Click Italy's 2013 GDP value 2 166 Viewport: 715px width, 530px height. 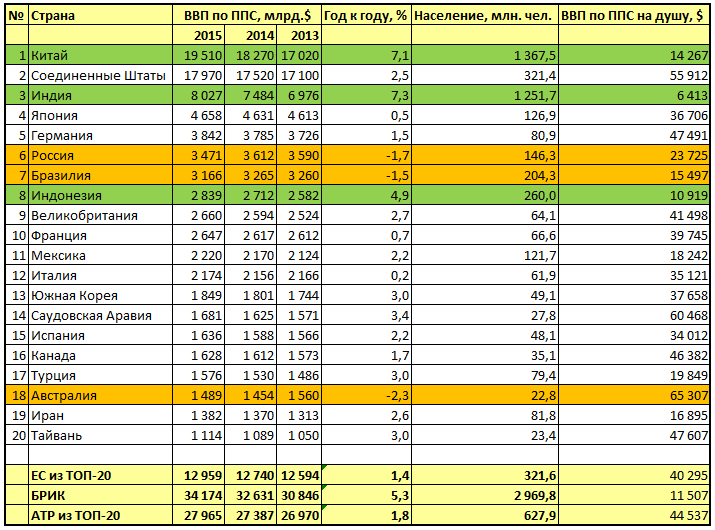point(299,275)
